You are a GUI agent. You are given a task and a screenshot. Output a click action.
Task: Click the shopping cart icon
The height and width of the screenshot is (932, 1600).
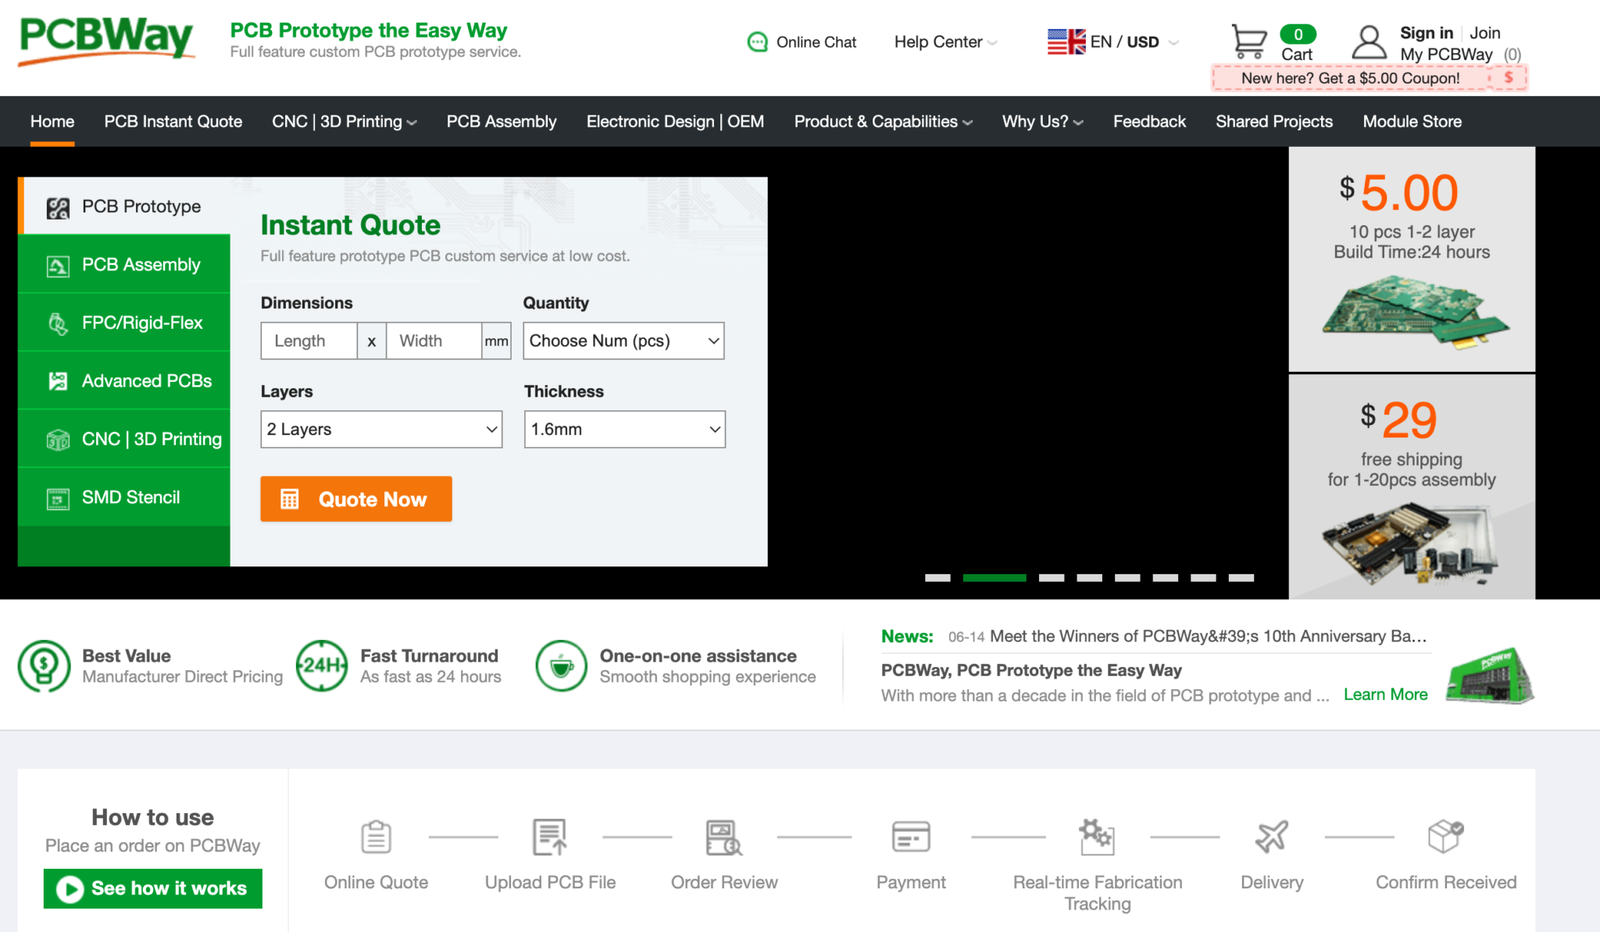click(1248, 42)
